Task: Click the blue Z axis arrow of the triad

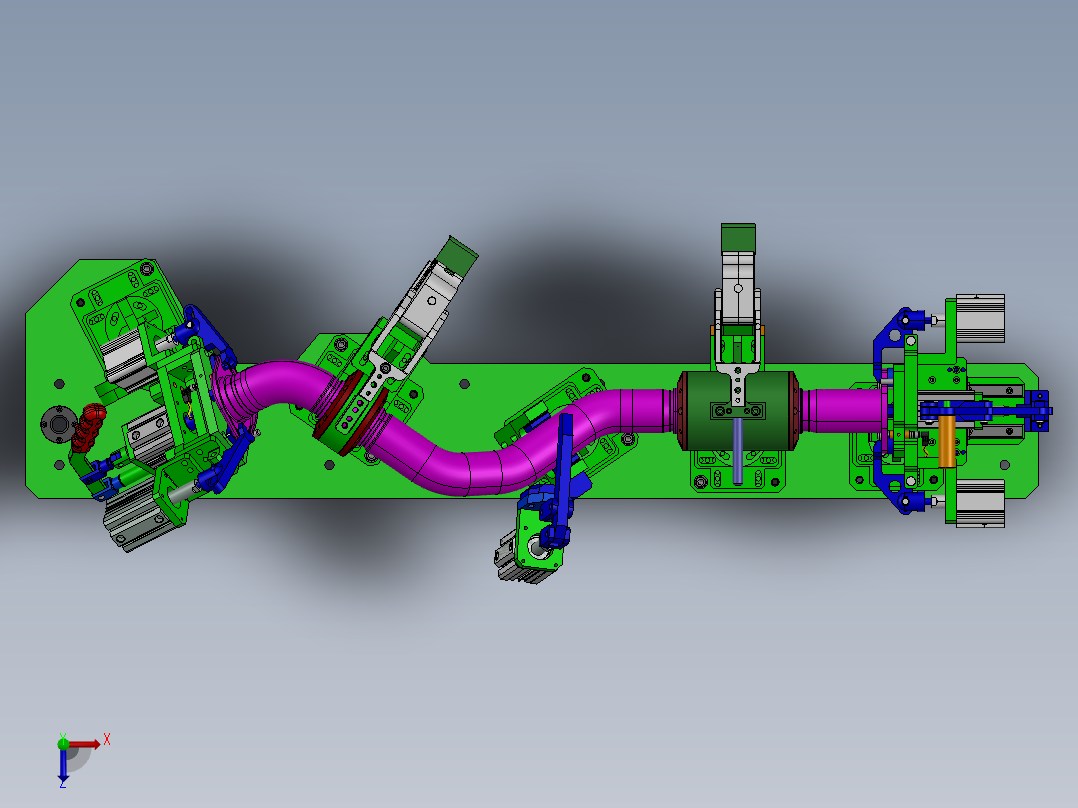Action: tap(63, 765)
